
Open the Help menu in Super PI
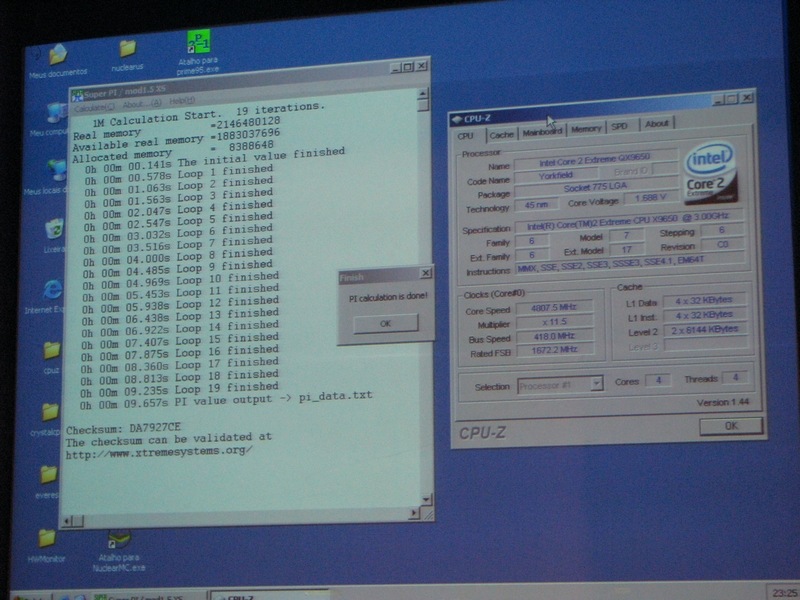coord(182,101)
